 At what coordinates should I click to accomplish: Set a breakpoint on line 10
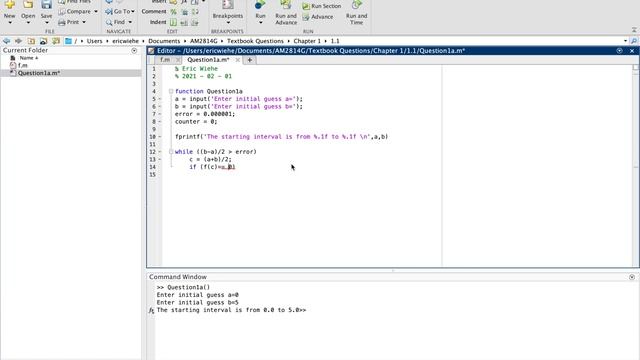(160, 137)
